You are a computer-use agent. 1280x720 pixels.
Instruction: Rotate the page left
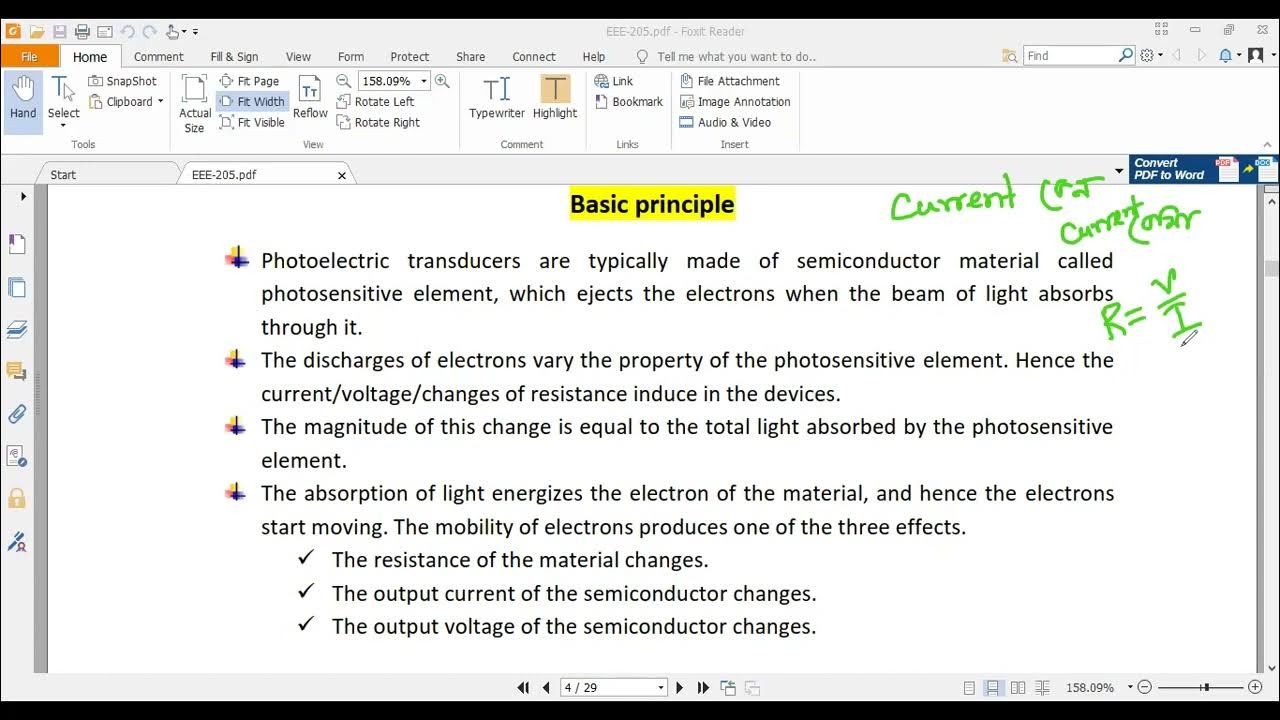[375, 102]
